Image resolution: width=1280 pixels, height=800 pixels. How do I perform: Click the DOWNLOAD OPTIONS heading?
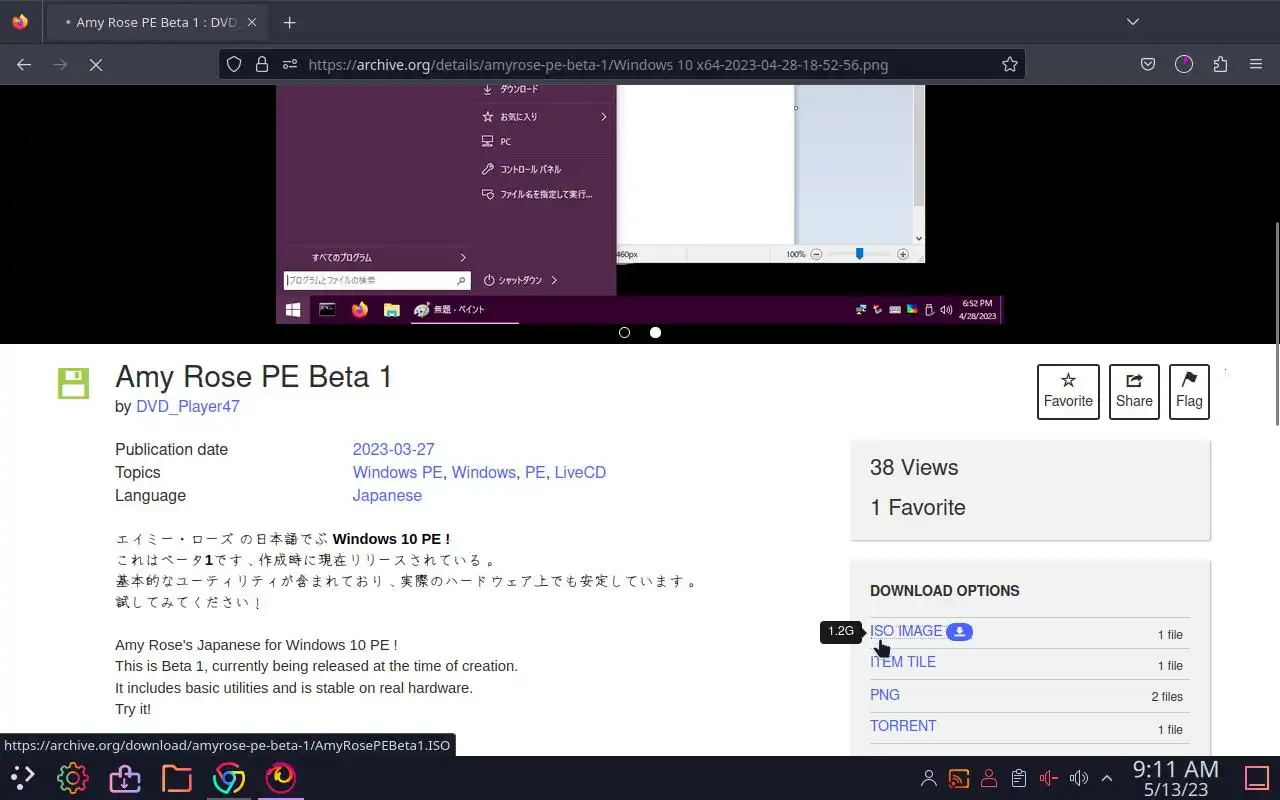point(945,590)
